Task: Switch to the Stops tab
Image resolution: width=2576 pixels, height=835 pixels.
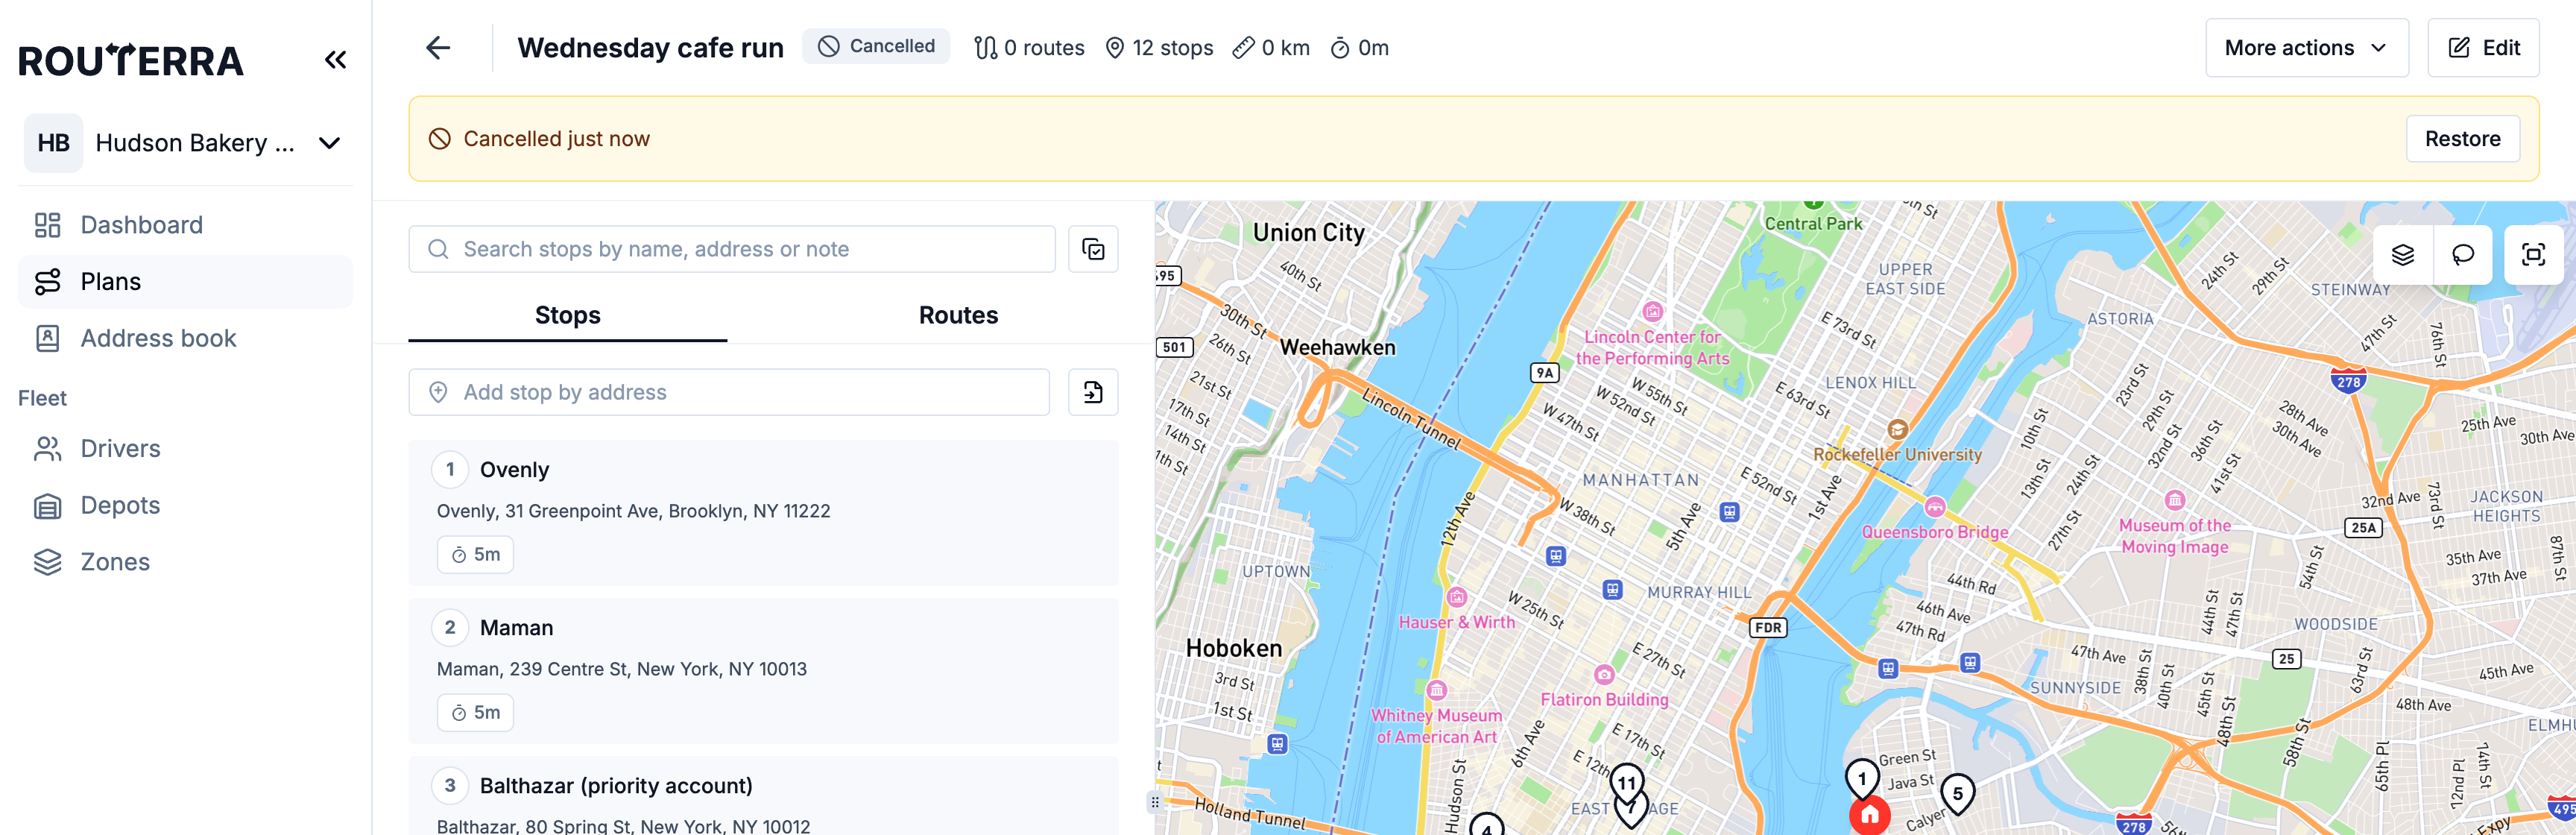Action: point(567,316)
